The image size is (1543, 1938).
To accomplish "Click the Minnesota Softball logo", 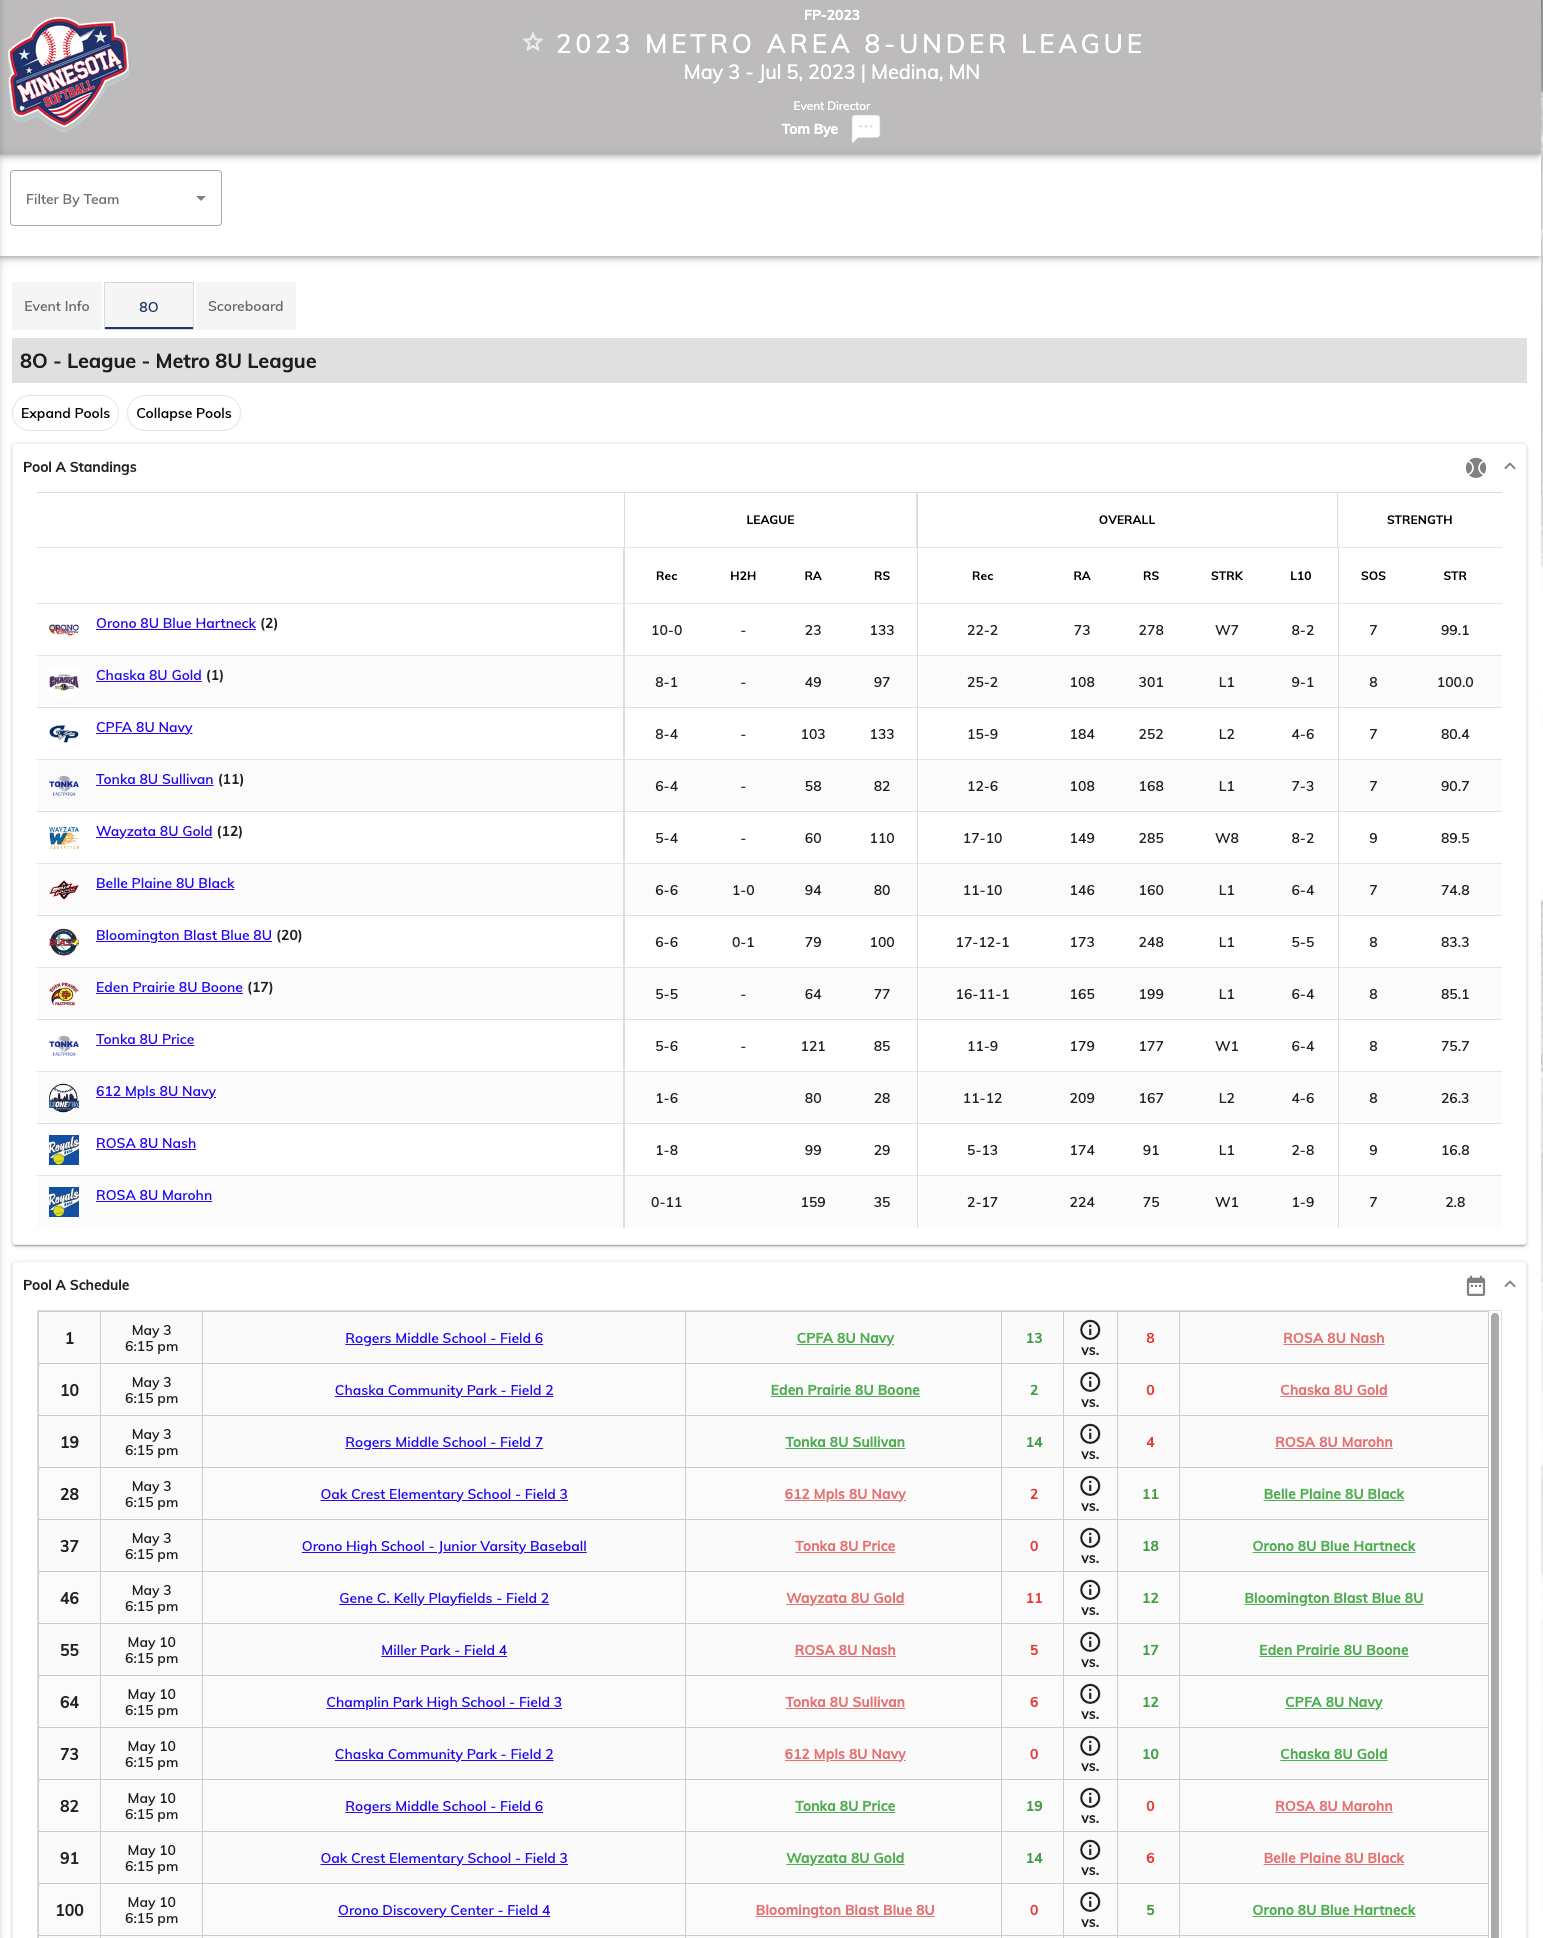I will pos(68,72).
